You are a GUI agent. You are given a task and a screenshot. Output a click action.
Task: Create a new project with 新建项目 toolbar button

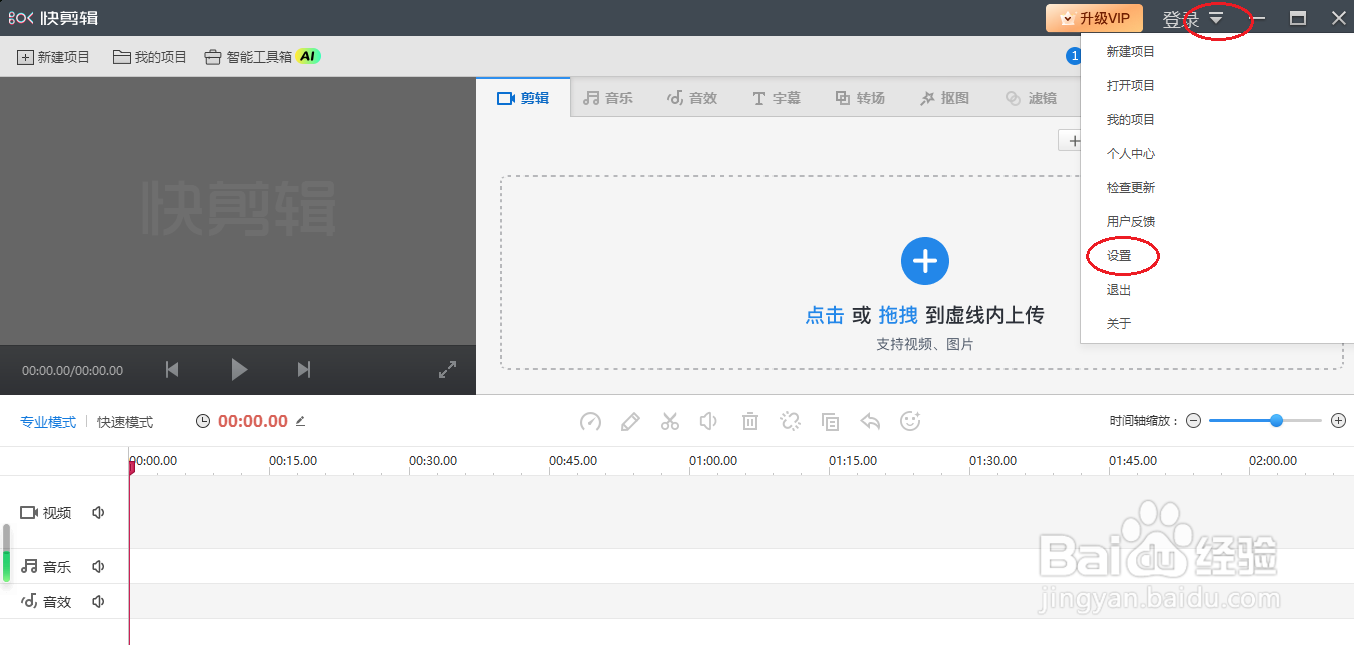[x=54, y=57]
